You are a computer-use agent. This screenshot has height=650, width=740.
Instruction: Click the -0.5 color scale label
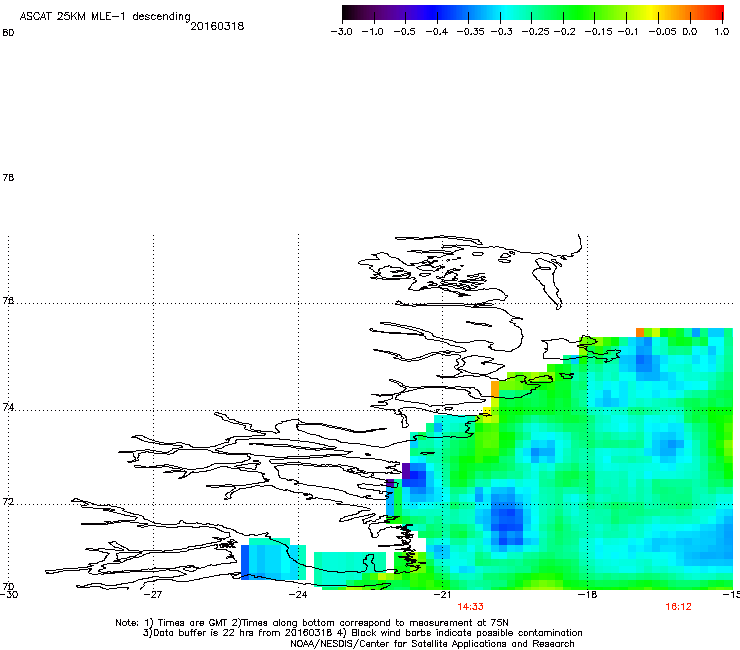[404, 32]
